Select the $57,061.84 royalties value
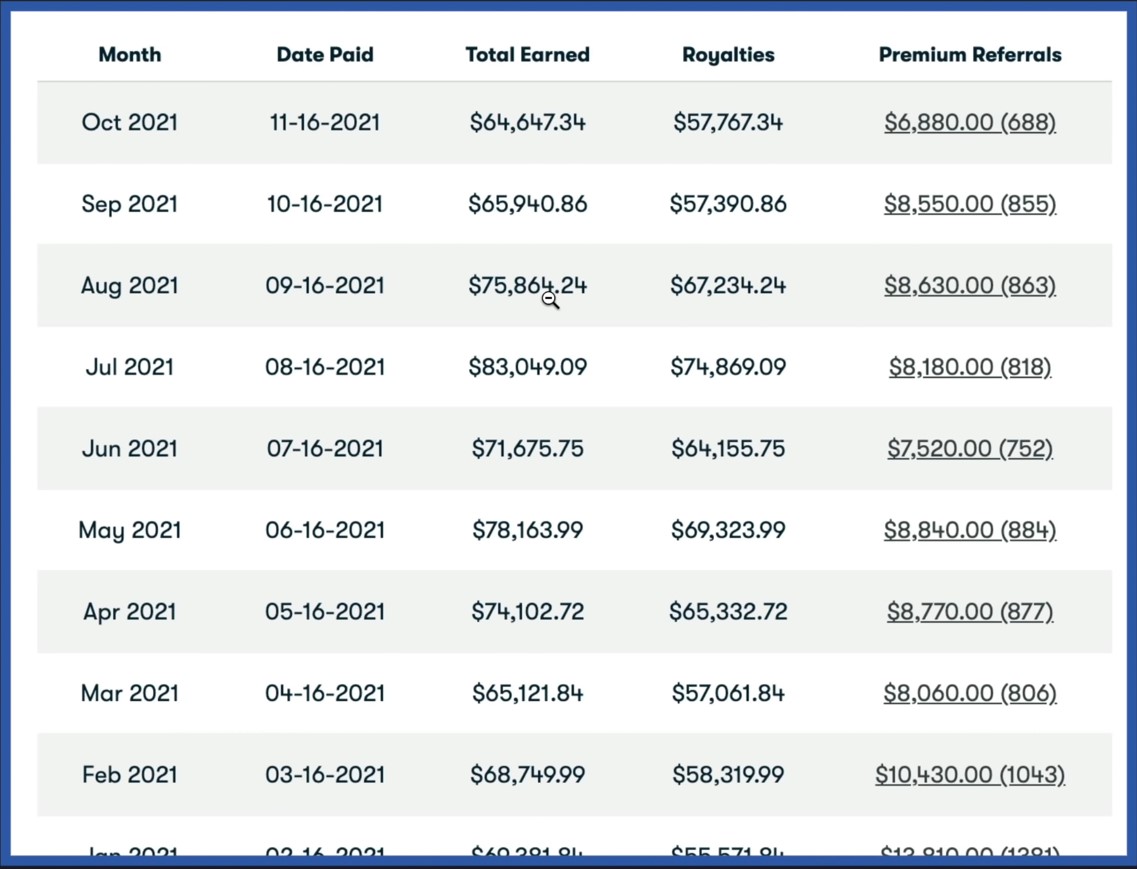 point(728,693)
